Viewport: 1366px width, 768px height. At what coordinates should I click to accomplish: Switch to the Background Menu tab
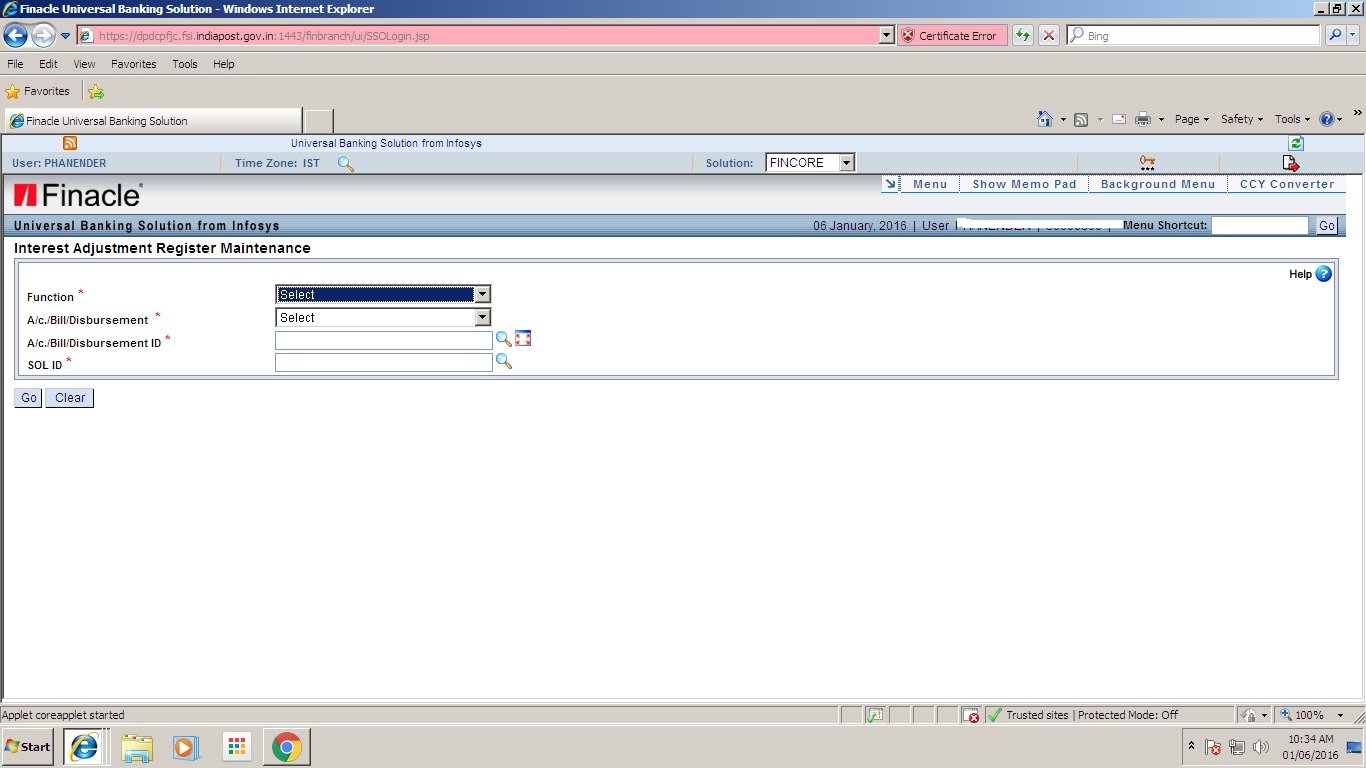[x=1157, y=184]
